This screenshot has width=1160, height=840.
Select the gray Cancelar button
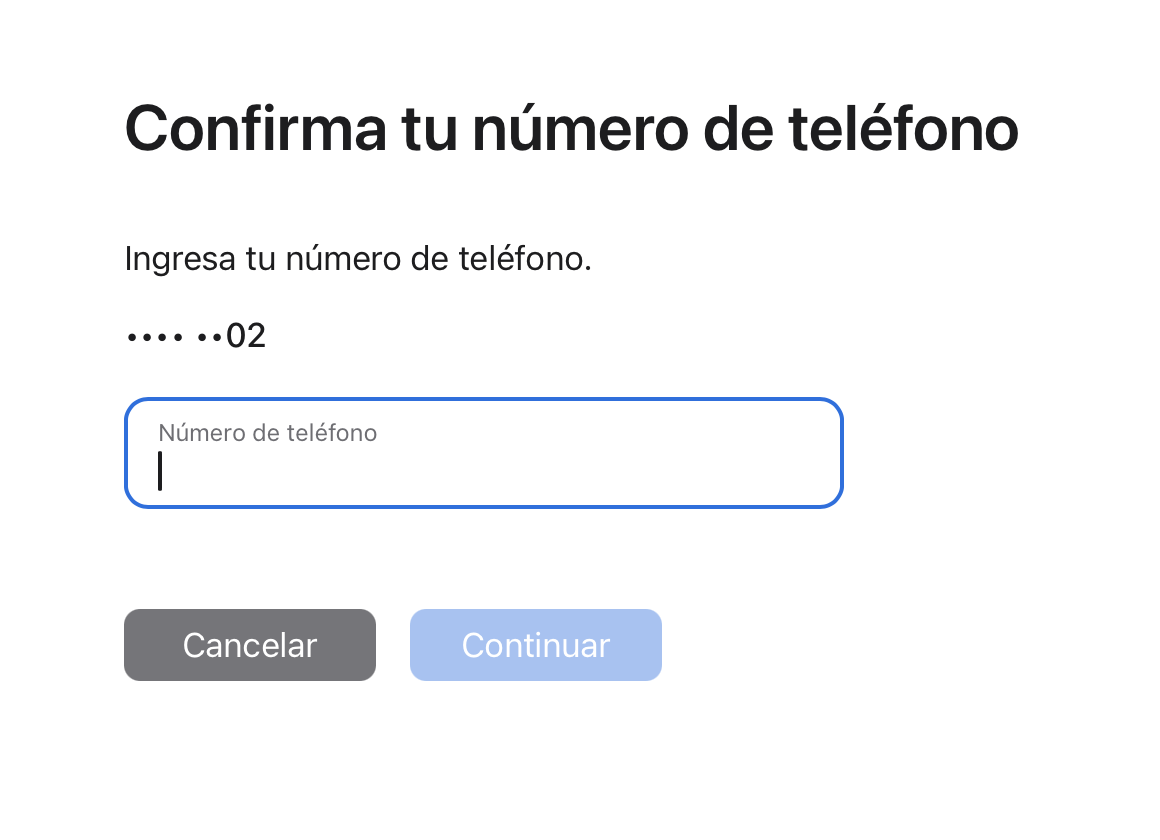[249, 645]
